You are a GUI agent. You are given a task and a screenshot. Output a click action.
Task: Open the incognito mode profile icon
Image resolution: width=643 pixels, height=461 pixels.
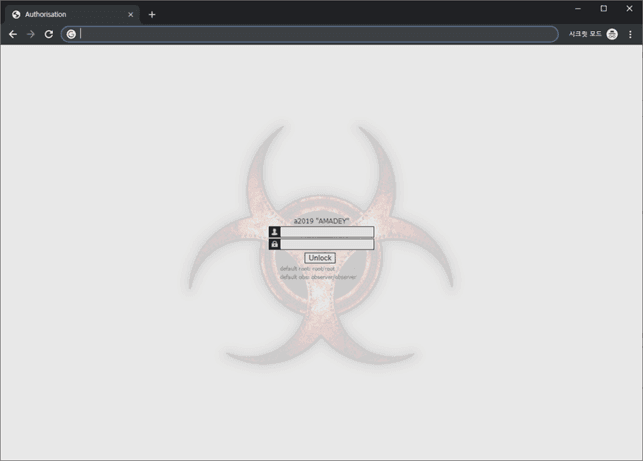click(x=612, y=34)
